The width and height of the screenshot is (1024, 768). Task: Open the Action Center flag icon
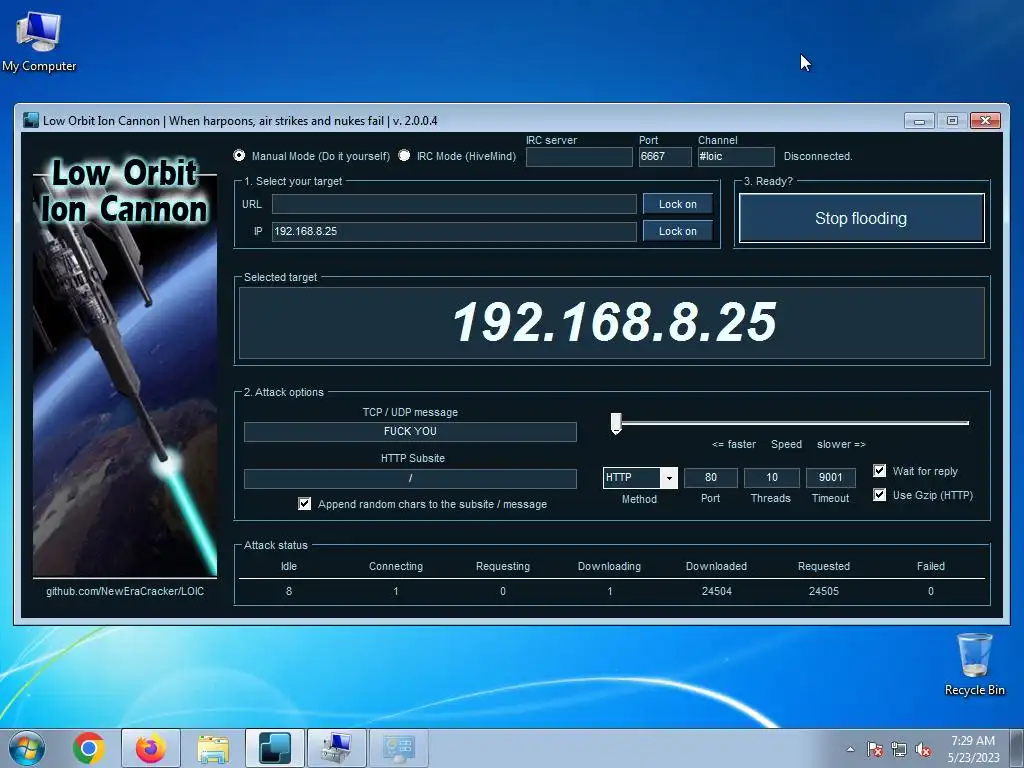click(x=874, y=749)
